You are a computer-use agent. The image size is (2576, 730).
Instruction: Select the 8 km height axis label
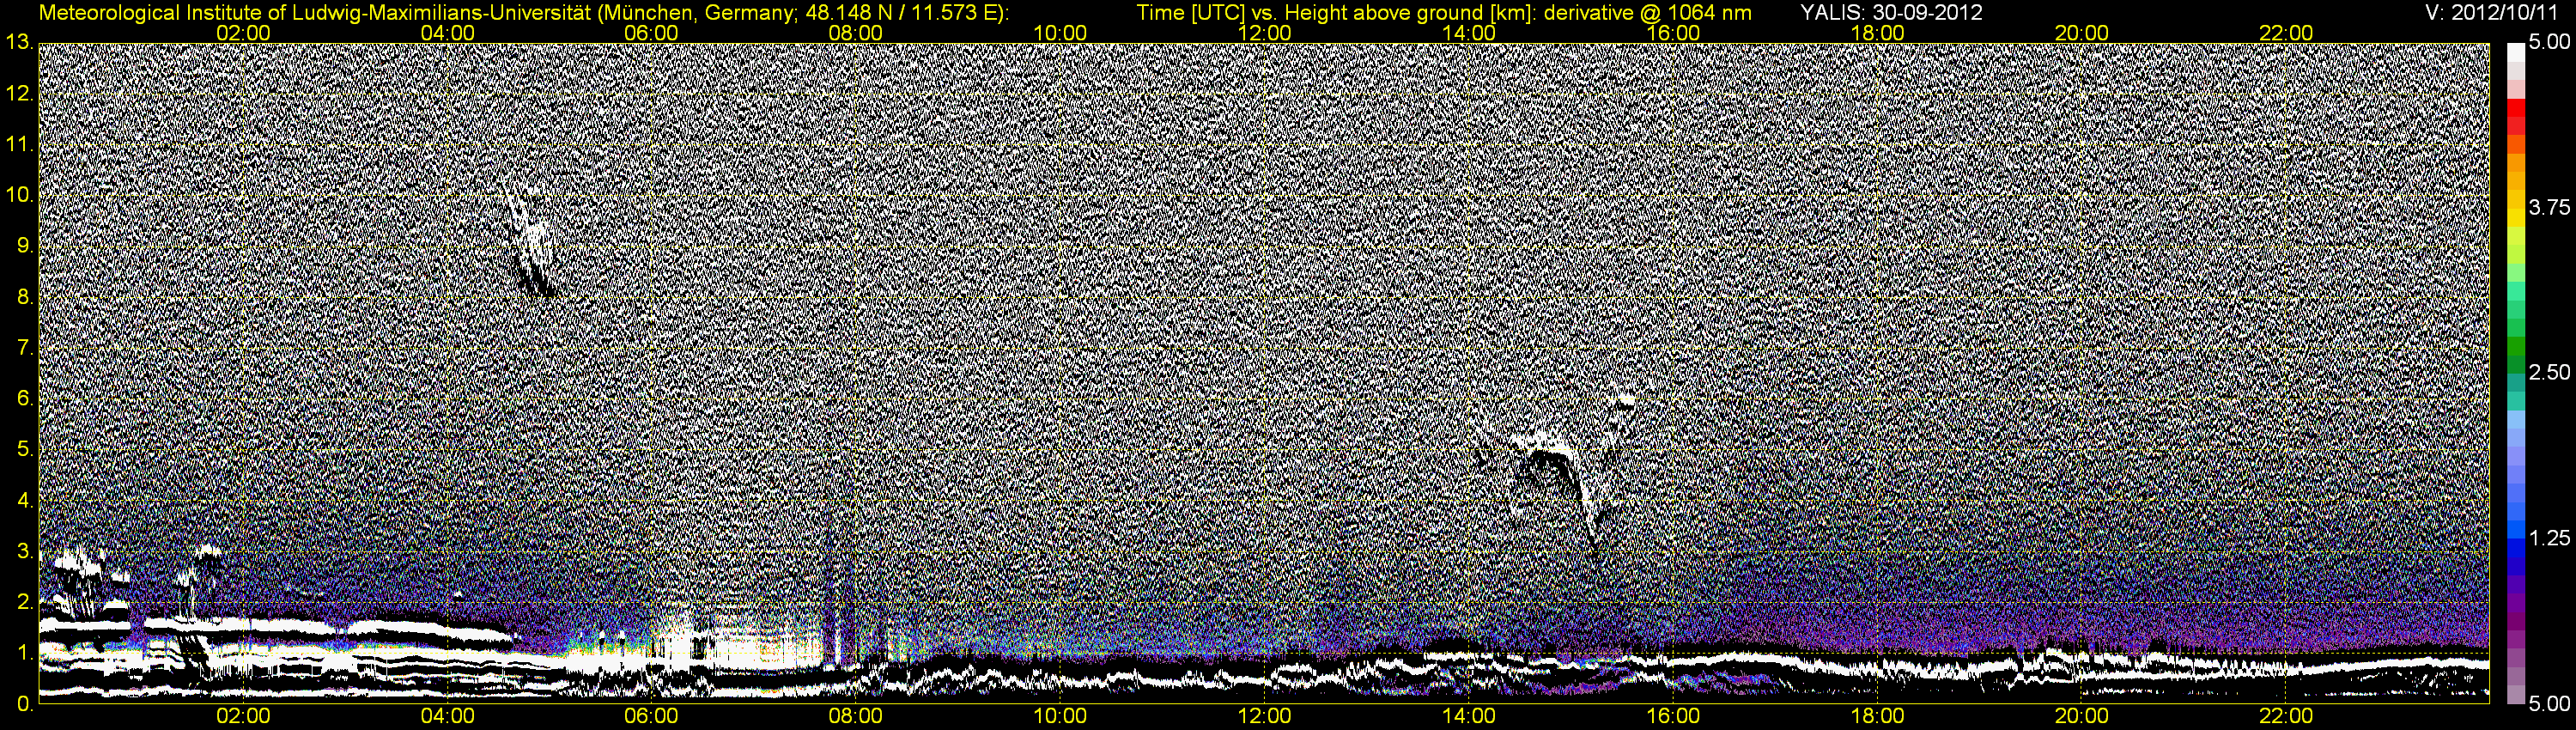24,297
